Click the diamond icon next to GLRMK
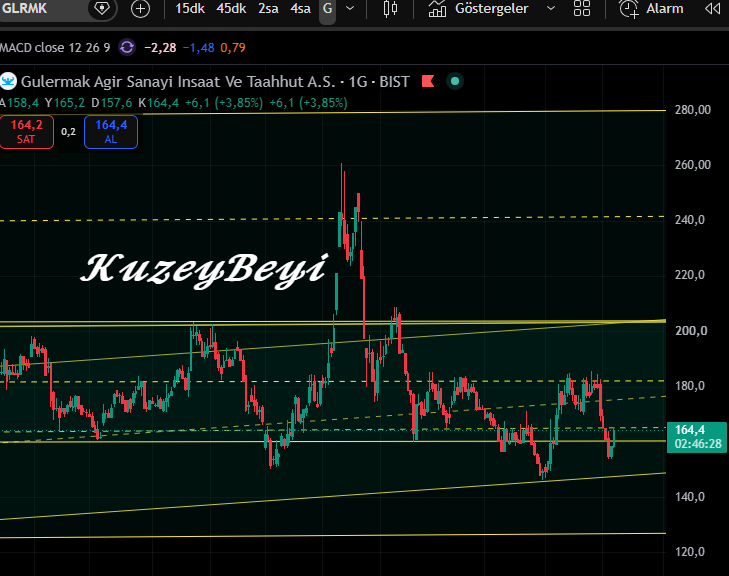This screenshot has height=576, width=729. 102,8
